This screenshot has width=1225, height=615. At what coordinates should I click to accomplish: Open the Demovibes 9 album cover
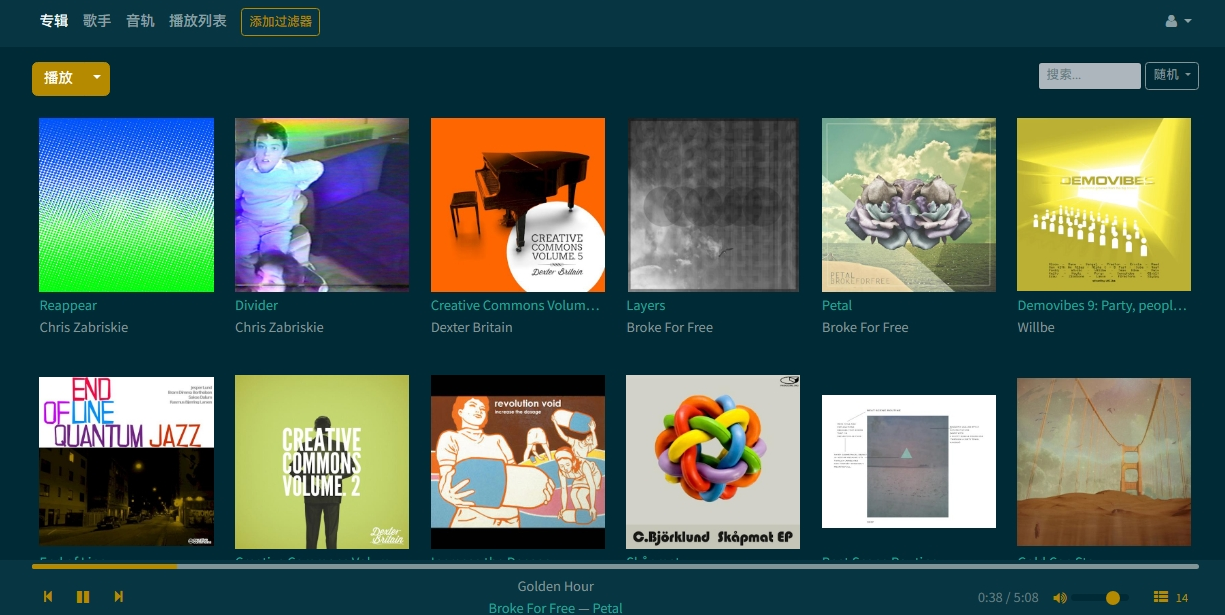click(x=1104, y=205)
